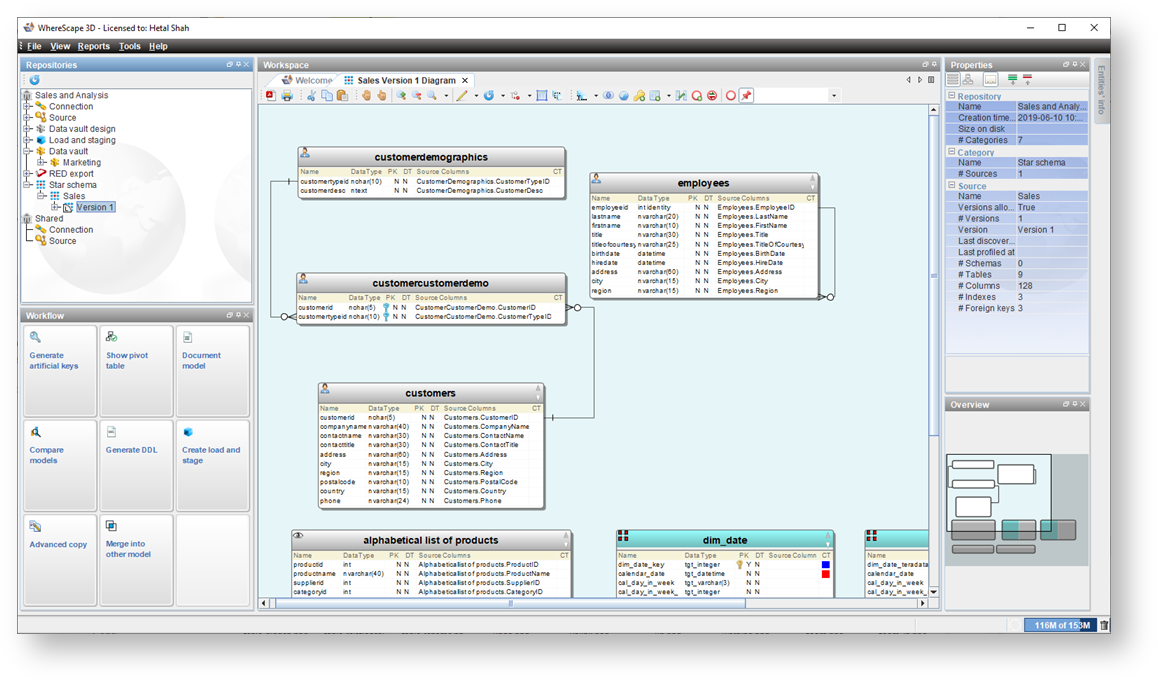Toggle the categorized view in the Properties toolbar
The height and width of the screenshot is (682, 1159).
[x=953, y=80]
